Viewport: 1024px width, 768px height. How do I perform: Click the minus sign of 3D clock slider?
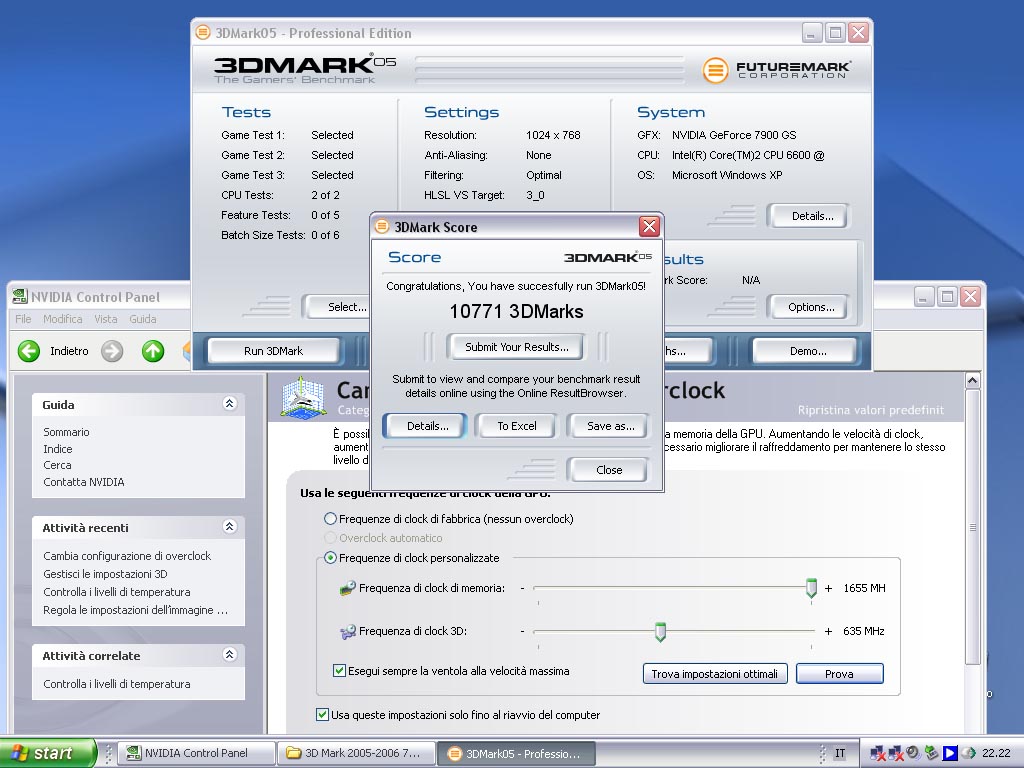pyautogui.click(x=522, y=632)
